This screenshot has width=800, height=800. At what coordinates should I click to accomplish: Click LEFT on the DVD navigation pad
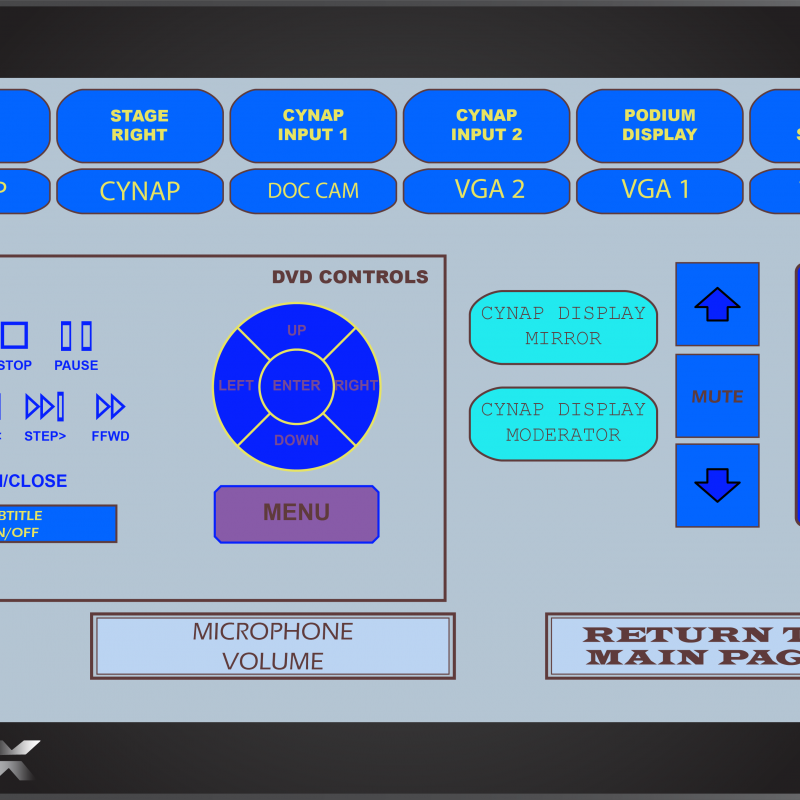click(x=236, y=385)
